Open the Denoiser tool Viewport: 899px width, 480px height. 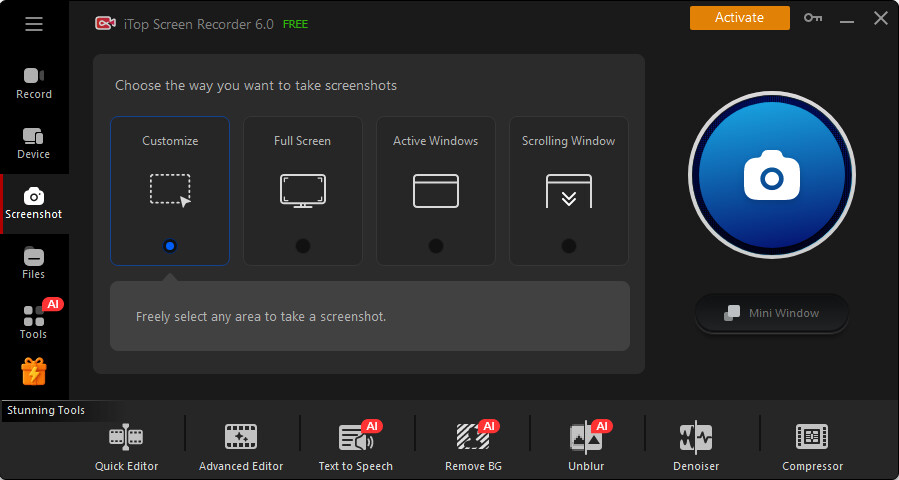(x=695, y=446)
